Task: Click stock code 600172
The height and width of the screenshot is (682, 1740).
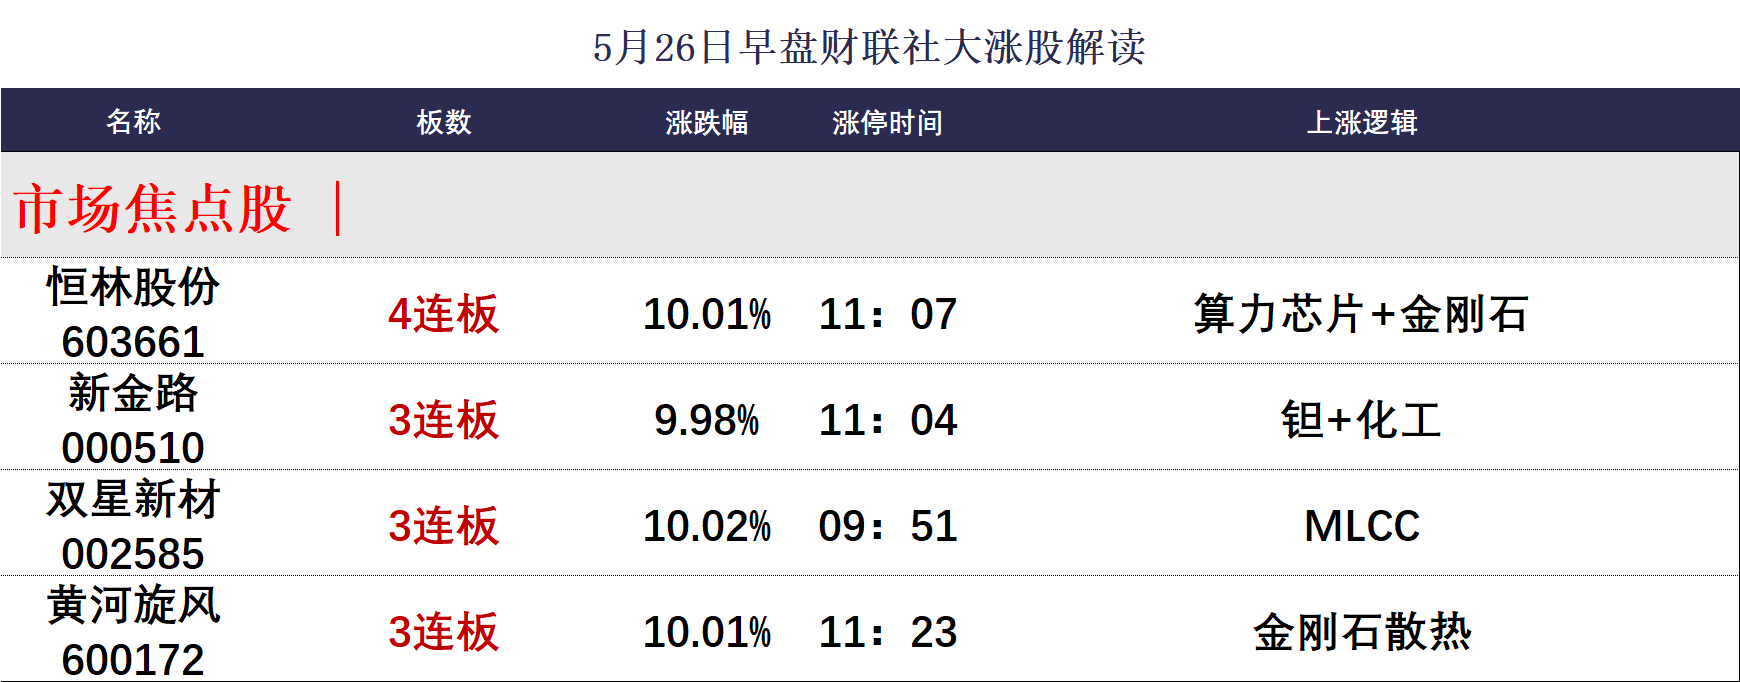Action: [133, 660]
